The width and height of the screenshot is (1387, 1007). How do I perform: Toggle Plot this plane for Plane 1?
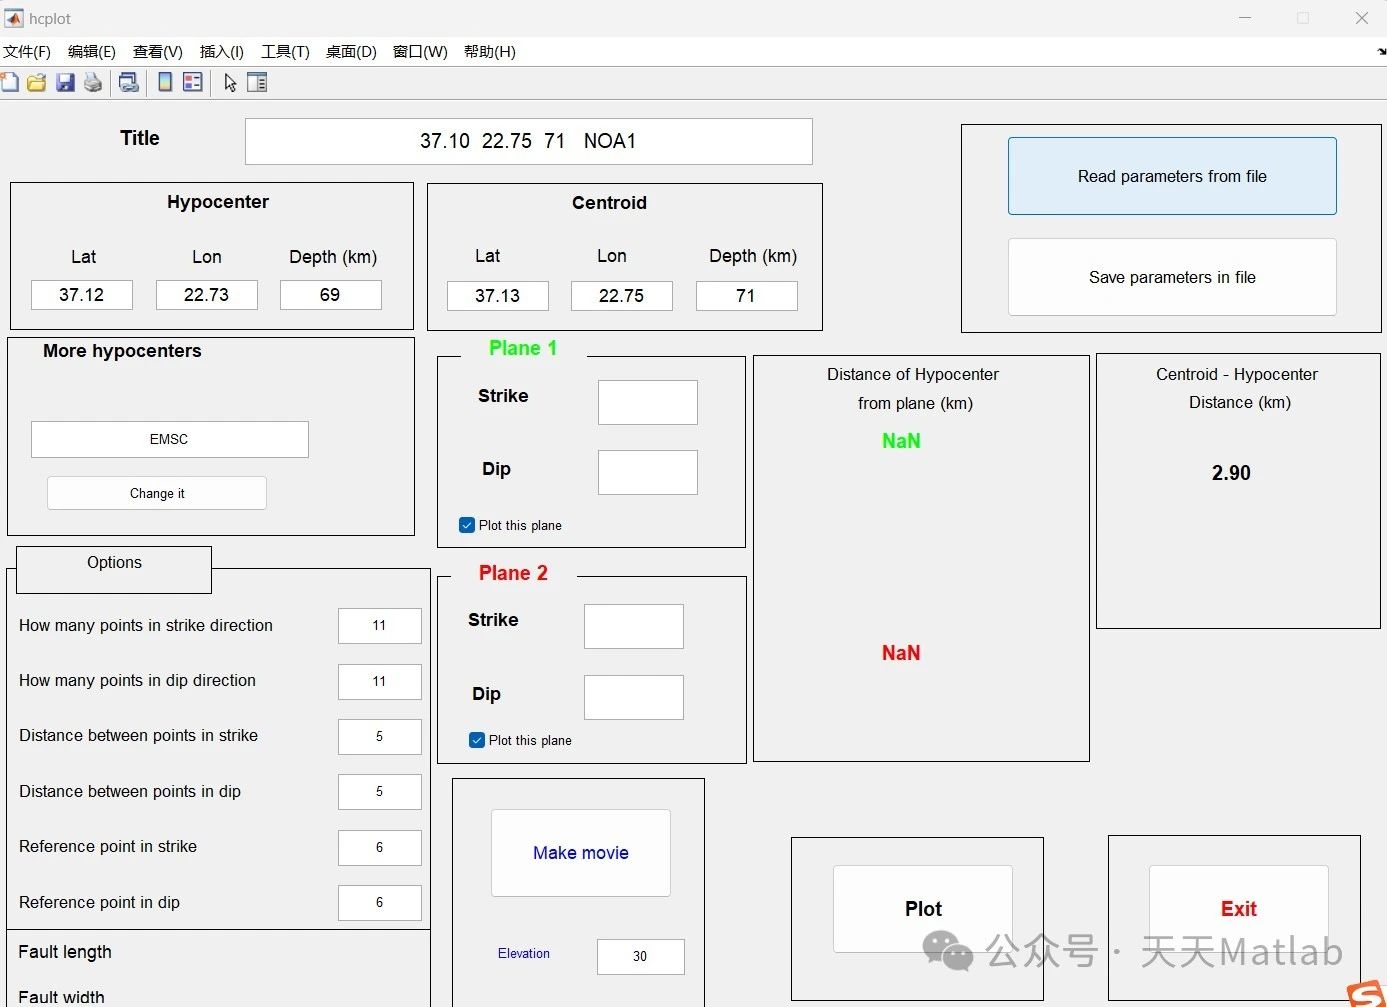tap(467, 525)
